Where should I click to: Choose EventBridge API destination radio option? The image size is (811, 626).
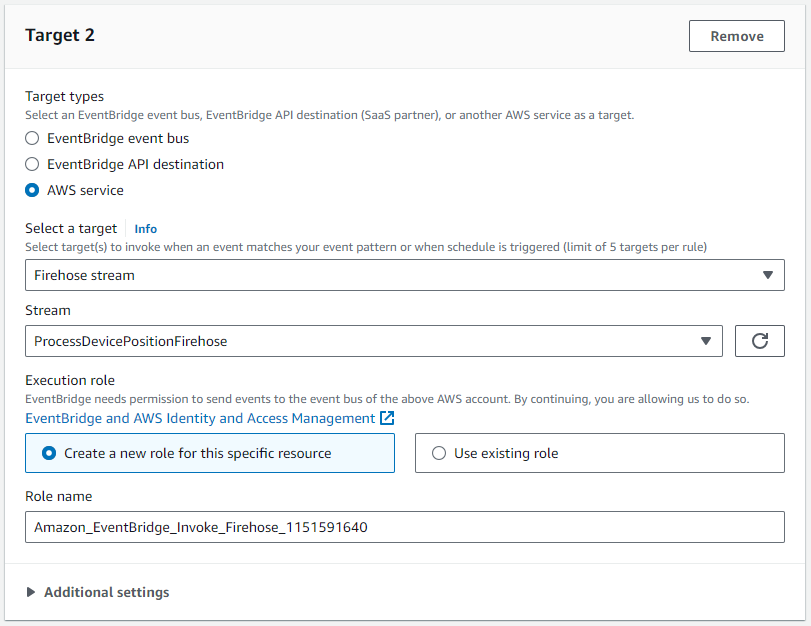click(x=32, y=164)
